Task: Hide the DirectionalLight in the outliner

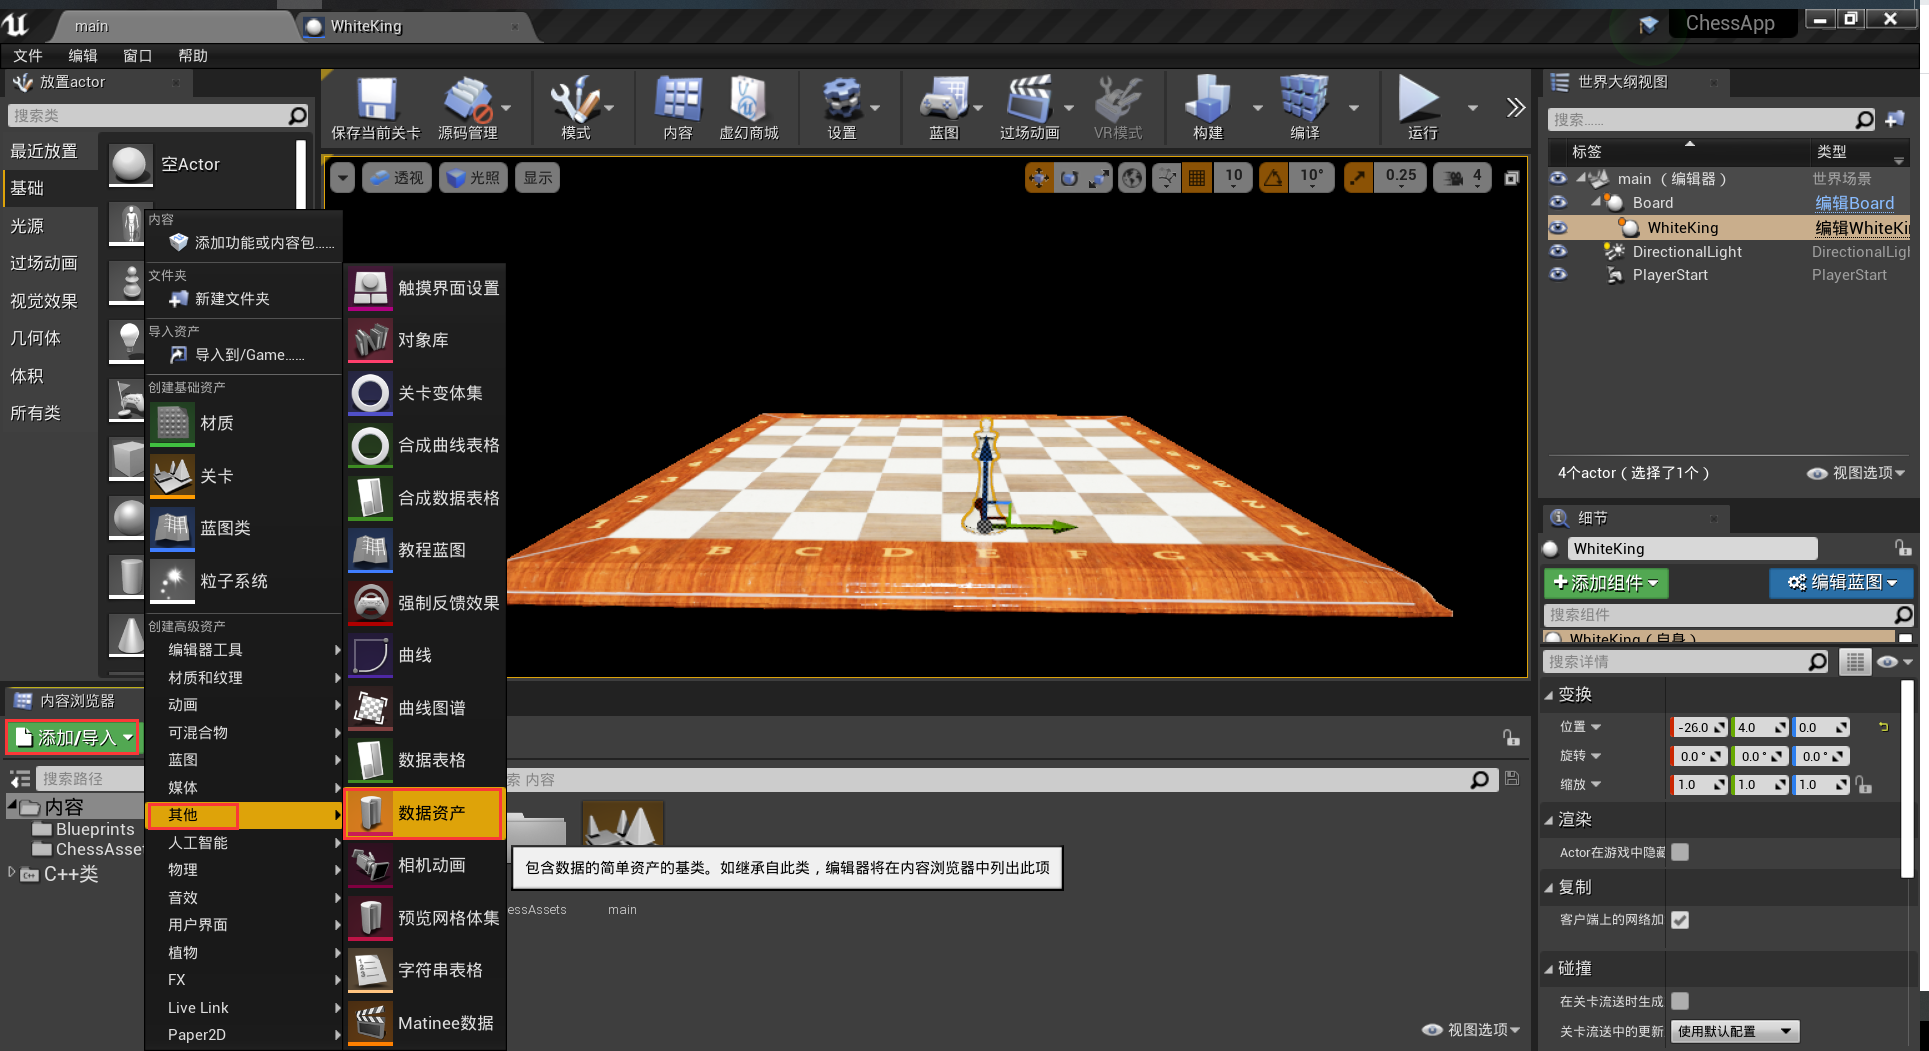Action: coord(1558,252)
